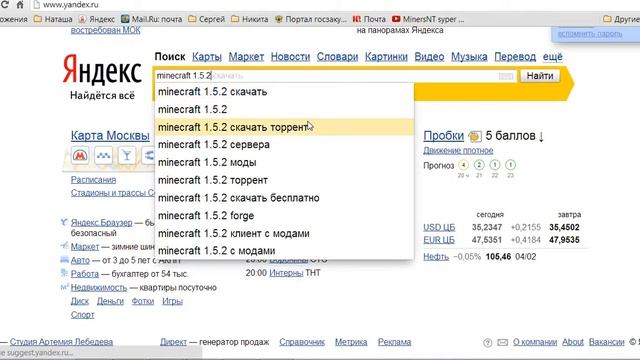Screen dimensions: 640x360
Task: Open the Игры link
Action: pyautogui.click(x=173, y=301)
